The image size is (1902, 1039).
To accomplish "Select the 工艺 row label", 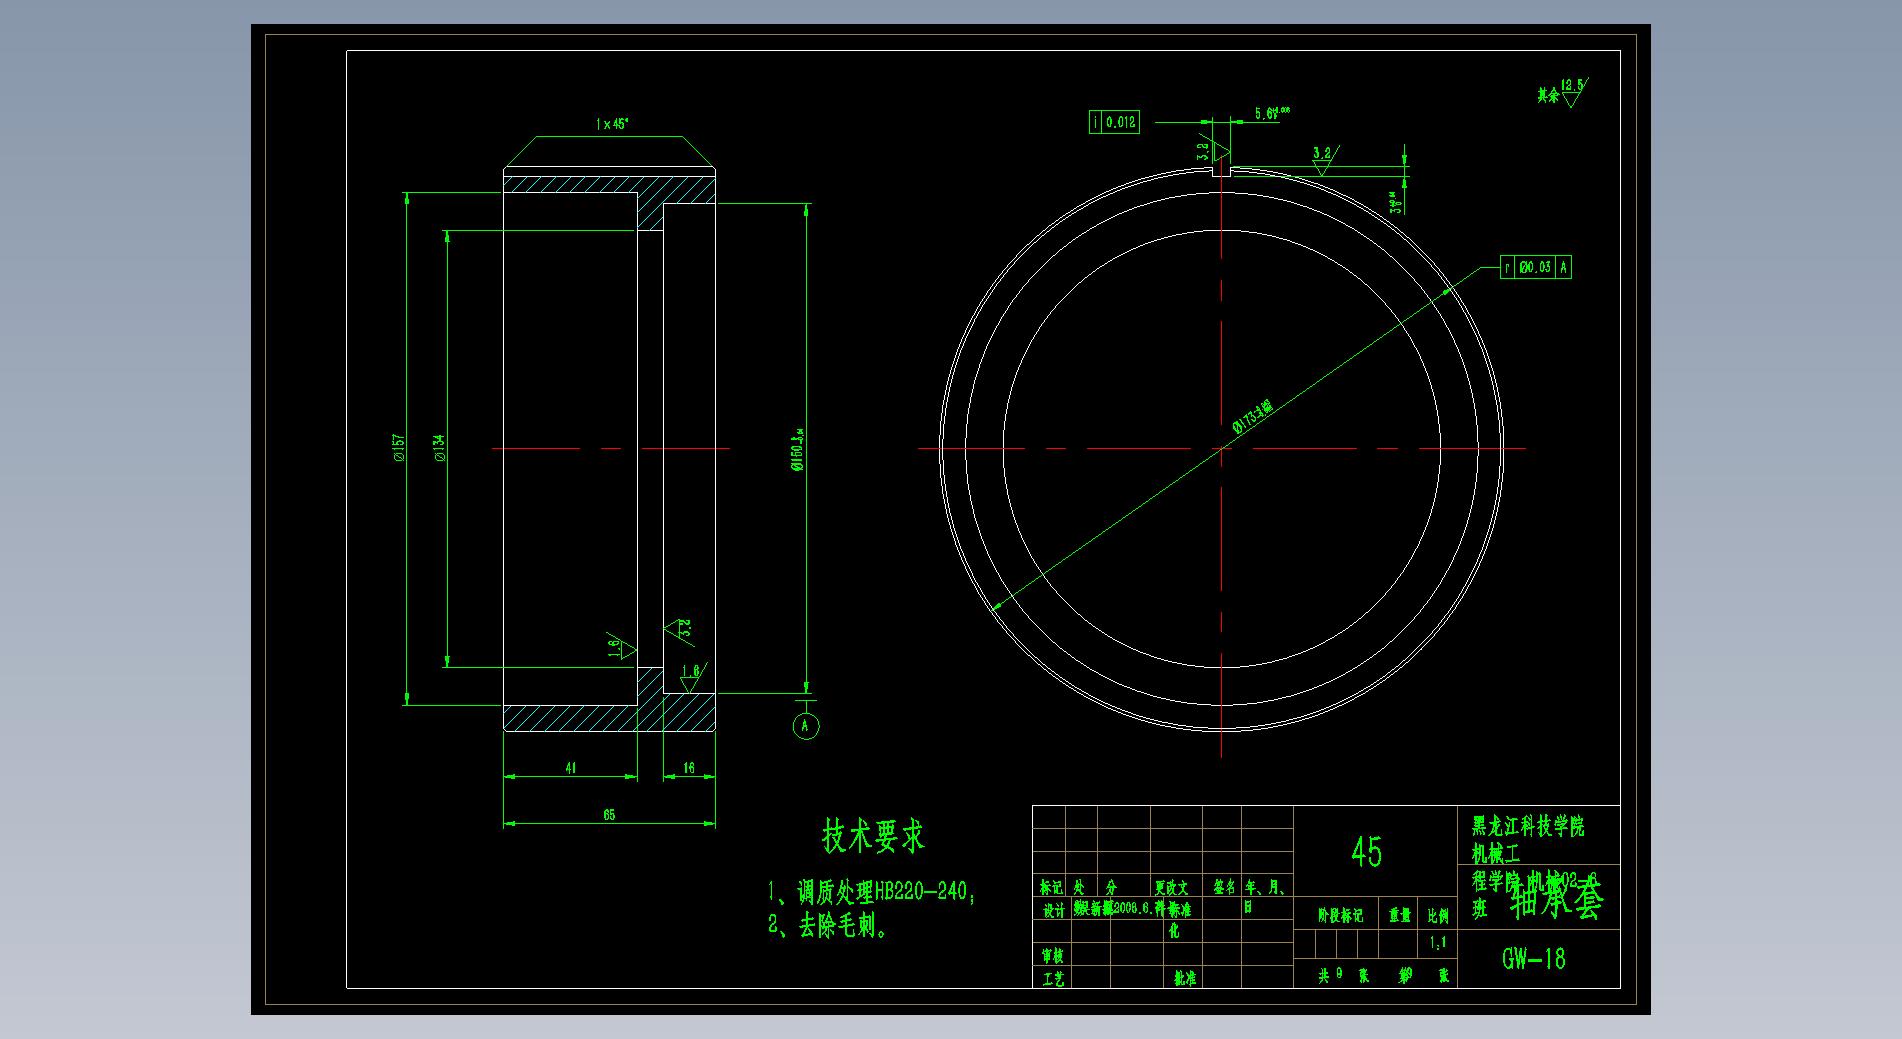I will click(x=1053, y=980).
